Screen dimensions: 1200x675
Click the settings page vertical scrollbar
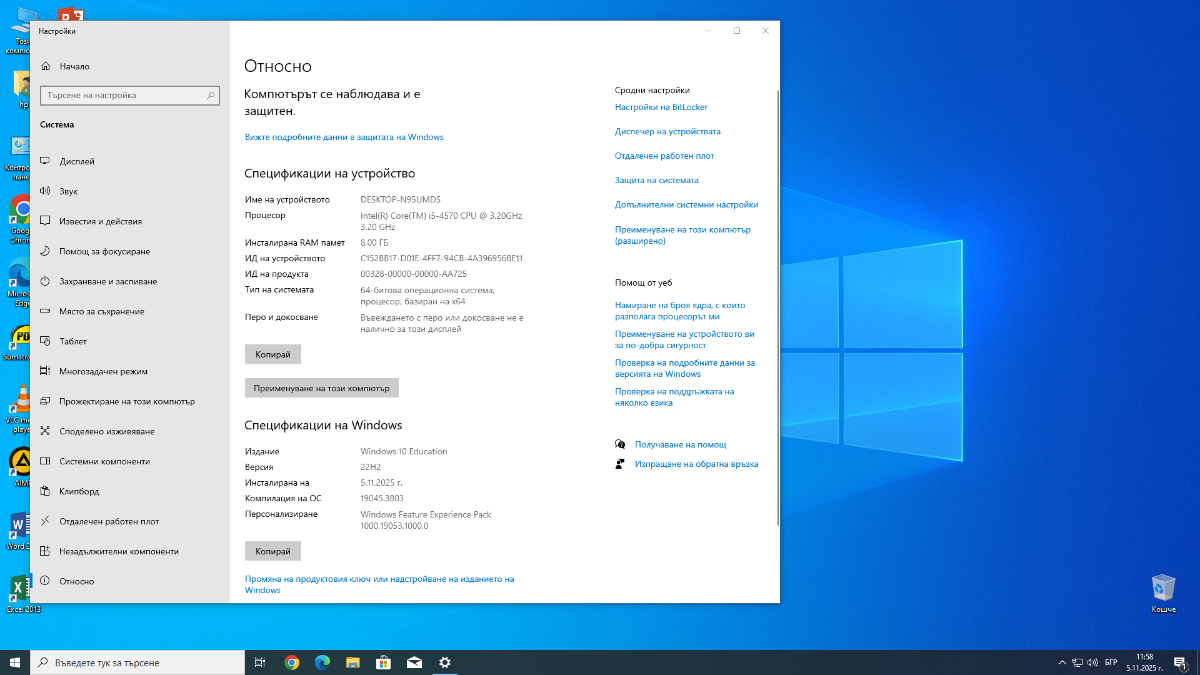(x=777, y=300)
